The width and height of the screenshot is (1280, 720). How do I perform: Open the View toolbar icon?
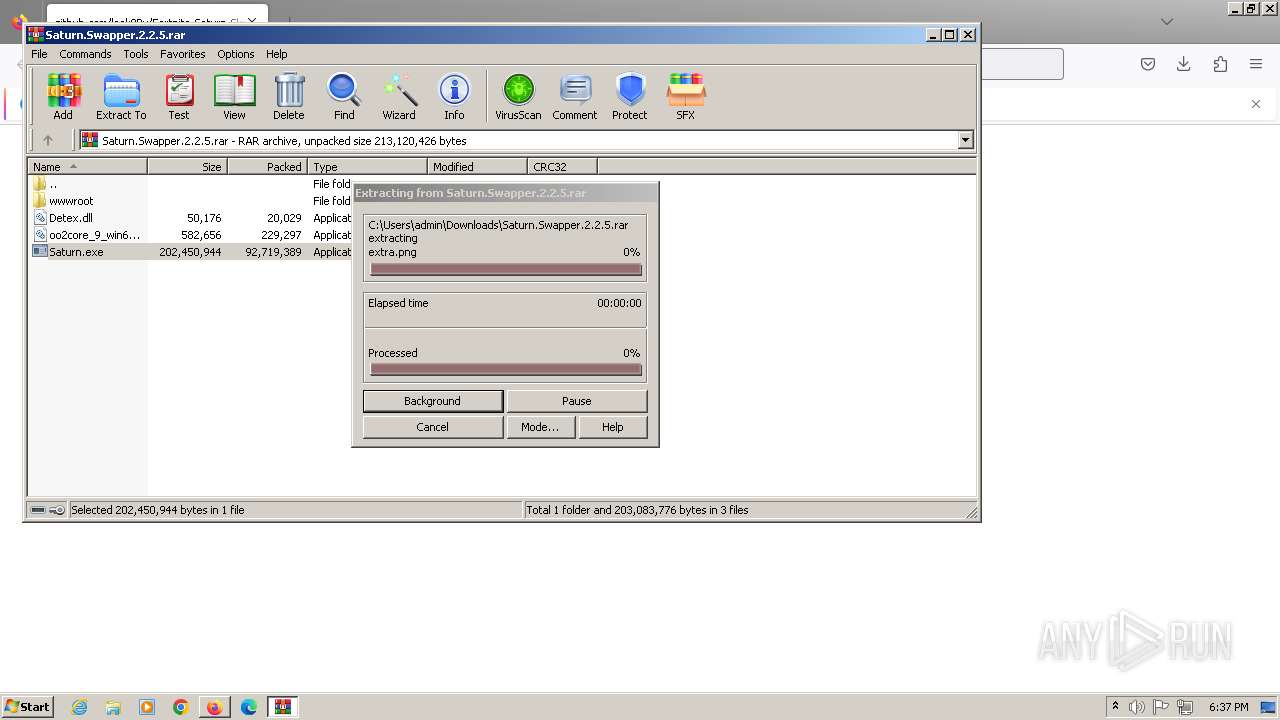pos(234,97)
